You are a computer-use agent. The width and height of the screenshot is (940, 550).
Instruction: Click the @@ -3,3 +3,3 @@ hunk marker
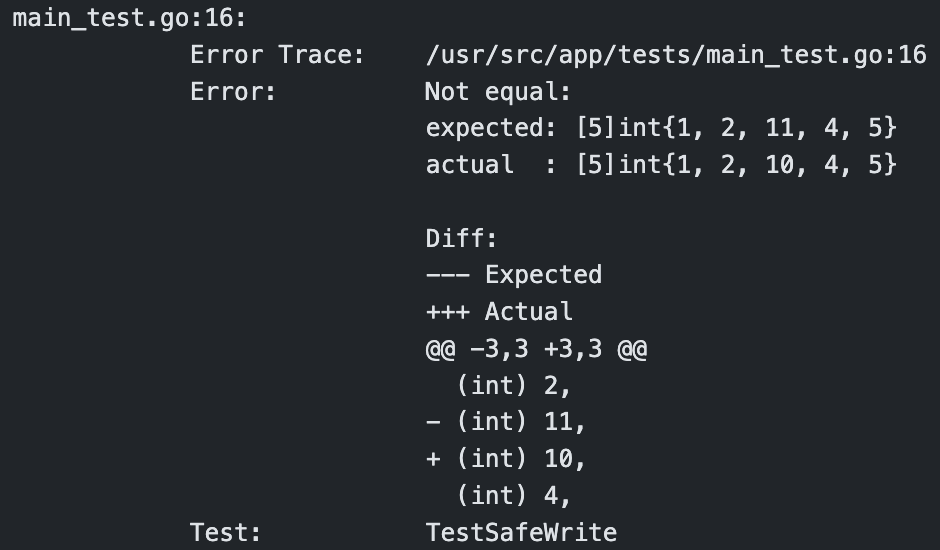(x=535, y=349)
